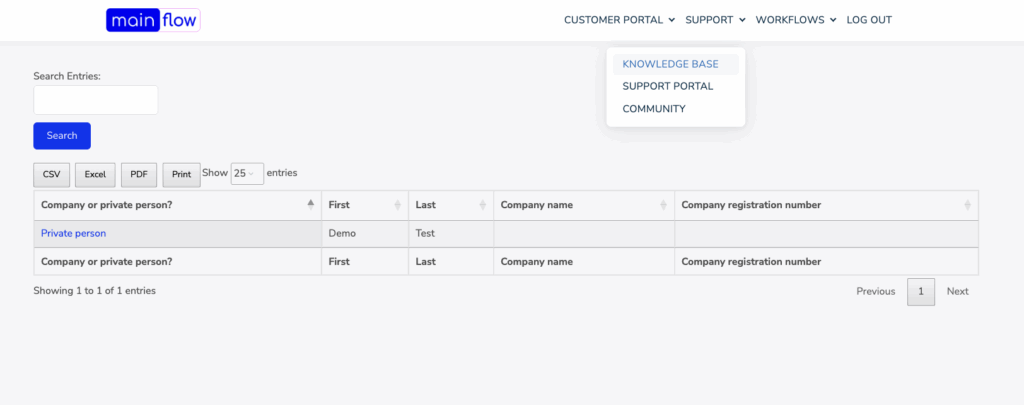Export table as CSV
The image size is (1024, 405).
52,174
